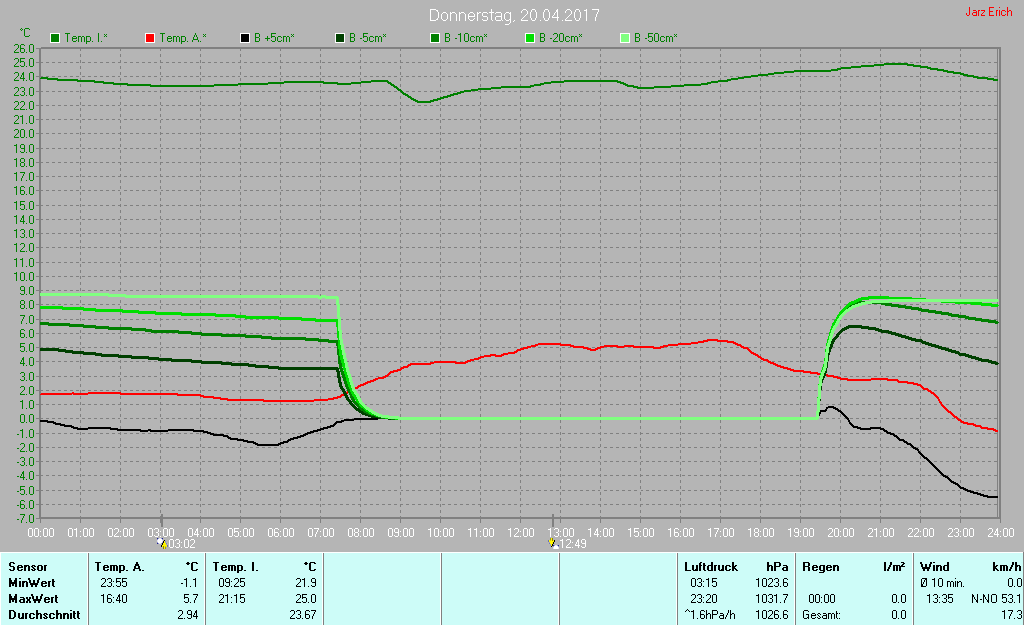Click the Regen column header
This screenshot has width=1024, height=625.
pyautogui.click(x=820, y=567)
